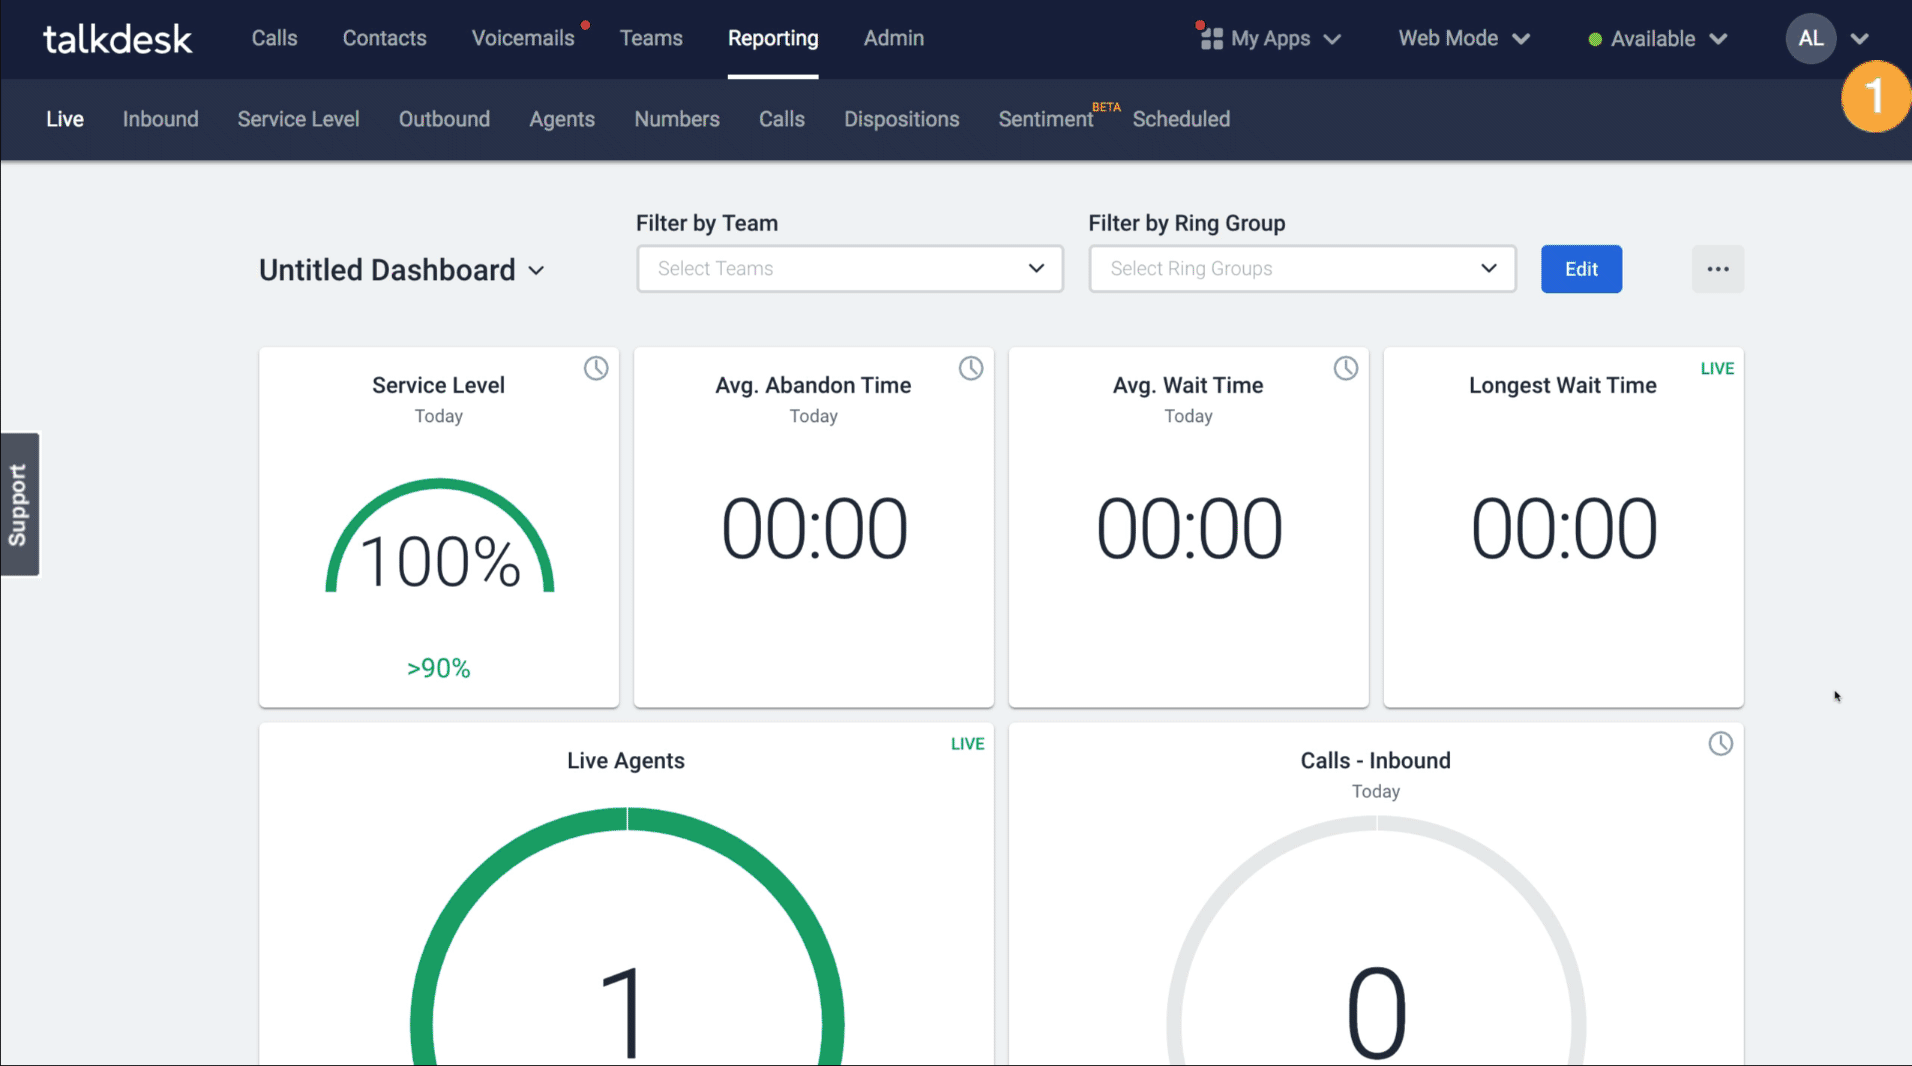Open the My Apps grid icon
Screen dimensions: 1912x1066
(x=1211, y=38)
